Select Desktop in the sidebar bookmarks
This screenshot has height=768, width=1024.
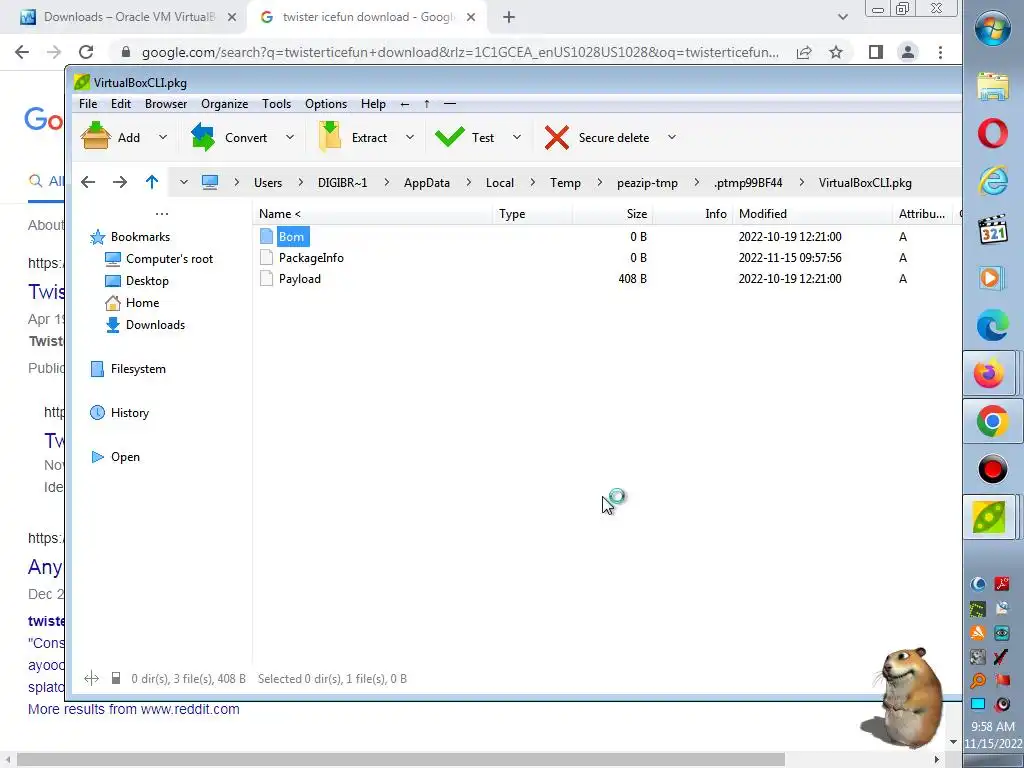click(x=147, y=281)
